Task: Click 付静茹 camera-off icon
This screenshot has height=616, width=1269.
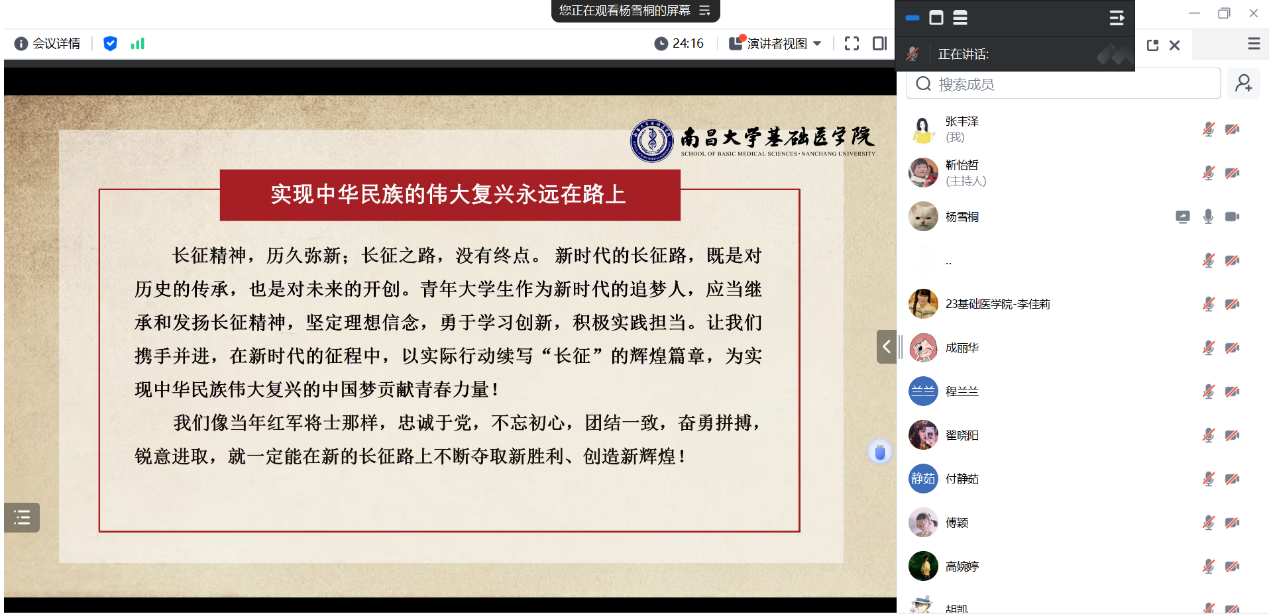Action: click(x=1232, y=479)
